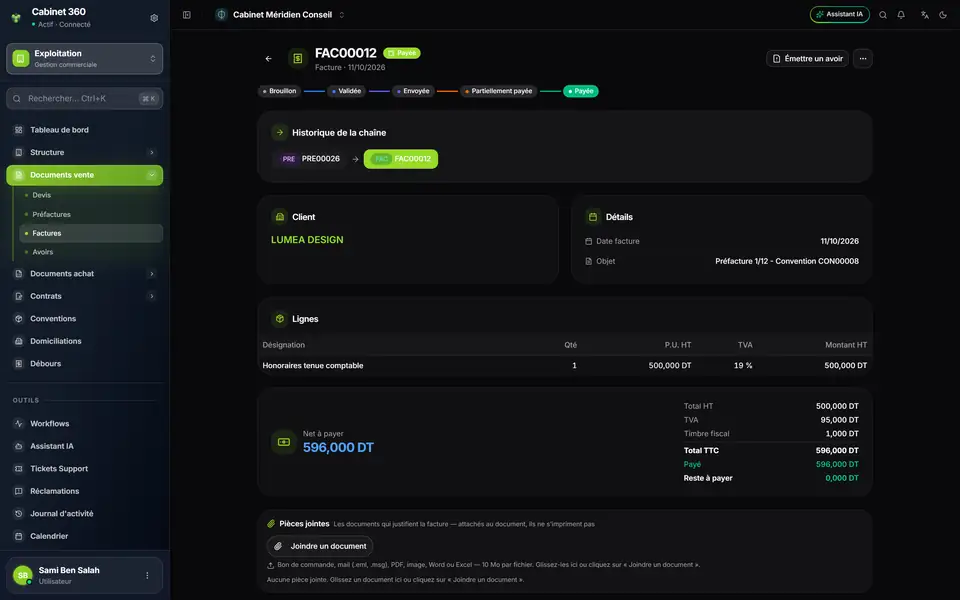This screenshot has width=960, height=600.
Task: Open Tickets Support
Action: point(84,469)
